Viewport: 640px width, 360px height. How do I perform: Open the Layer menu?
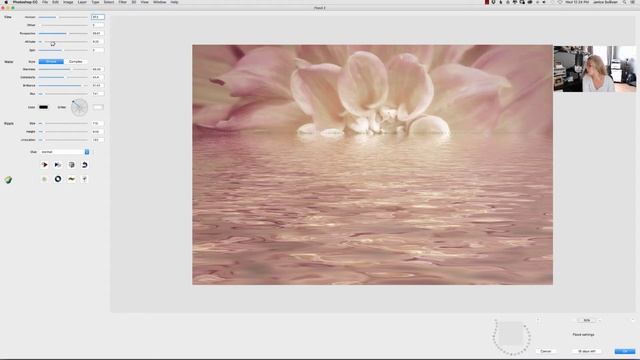click(82, 2)
